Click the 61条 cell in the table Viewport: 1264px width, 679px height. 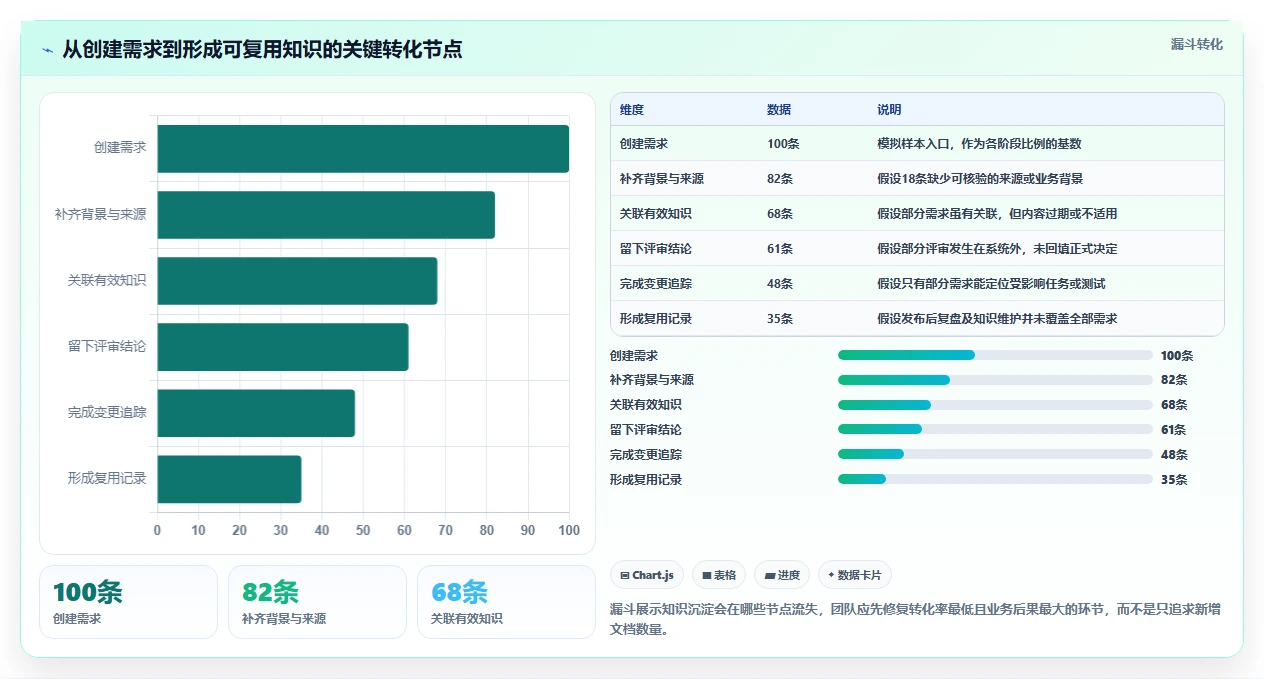(780, 249)
